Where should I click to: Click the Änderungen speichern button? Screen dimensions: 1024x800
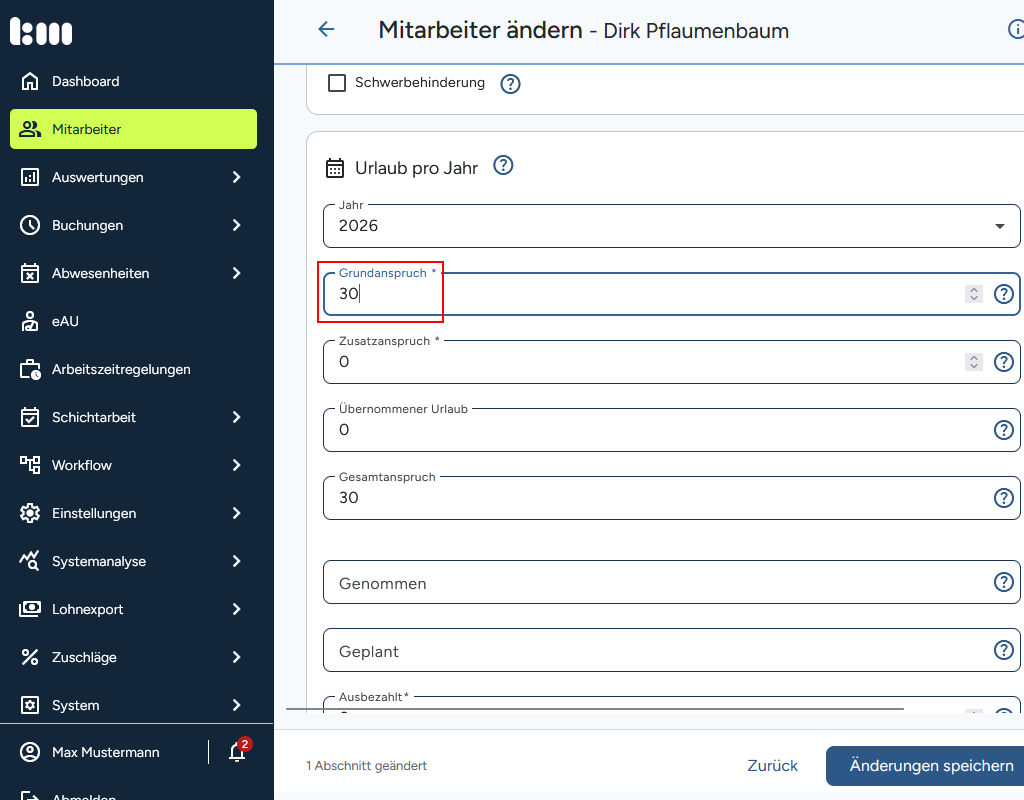tap(927, 765)
